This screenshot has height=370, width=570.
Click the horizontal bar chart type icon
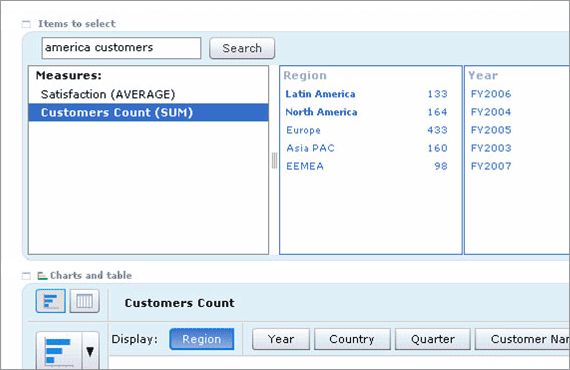(58, 351)
